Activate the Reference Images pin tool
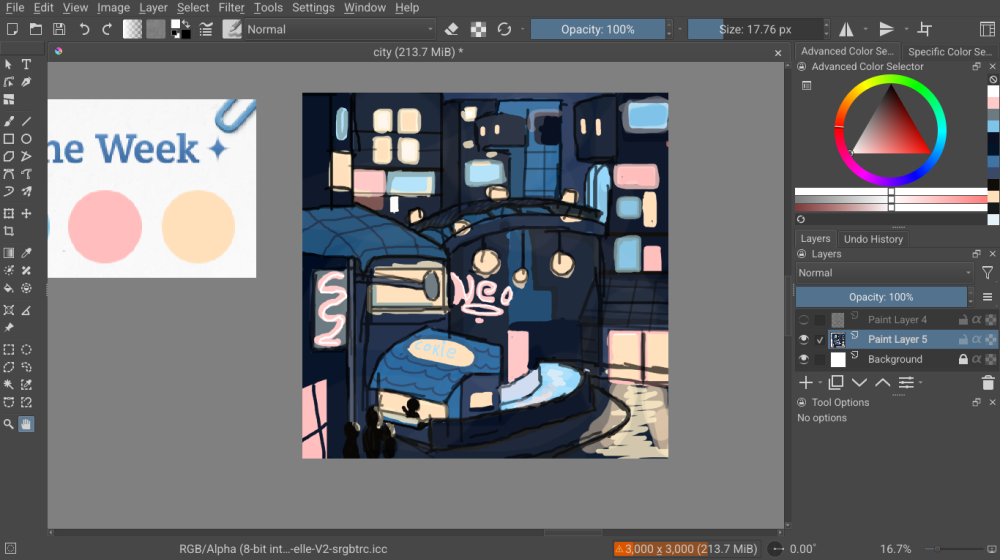1000x560 pixels. (x=9, y=328)
